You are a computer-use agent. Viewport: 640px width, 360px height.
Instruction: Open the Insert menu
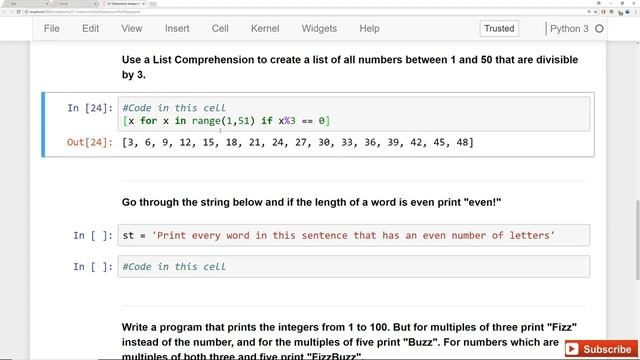(177, 29)
